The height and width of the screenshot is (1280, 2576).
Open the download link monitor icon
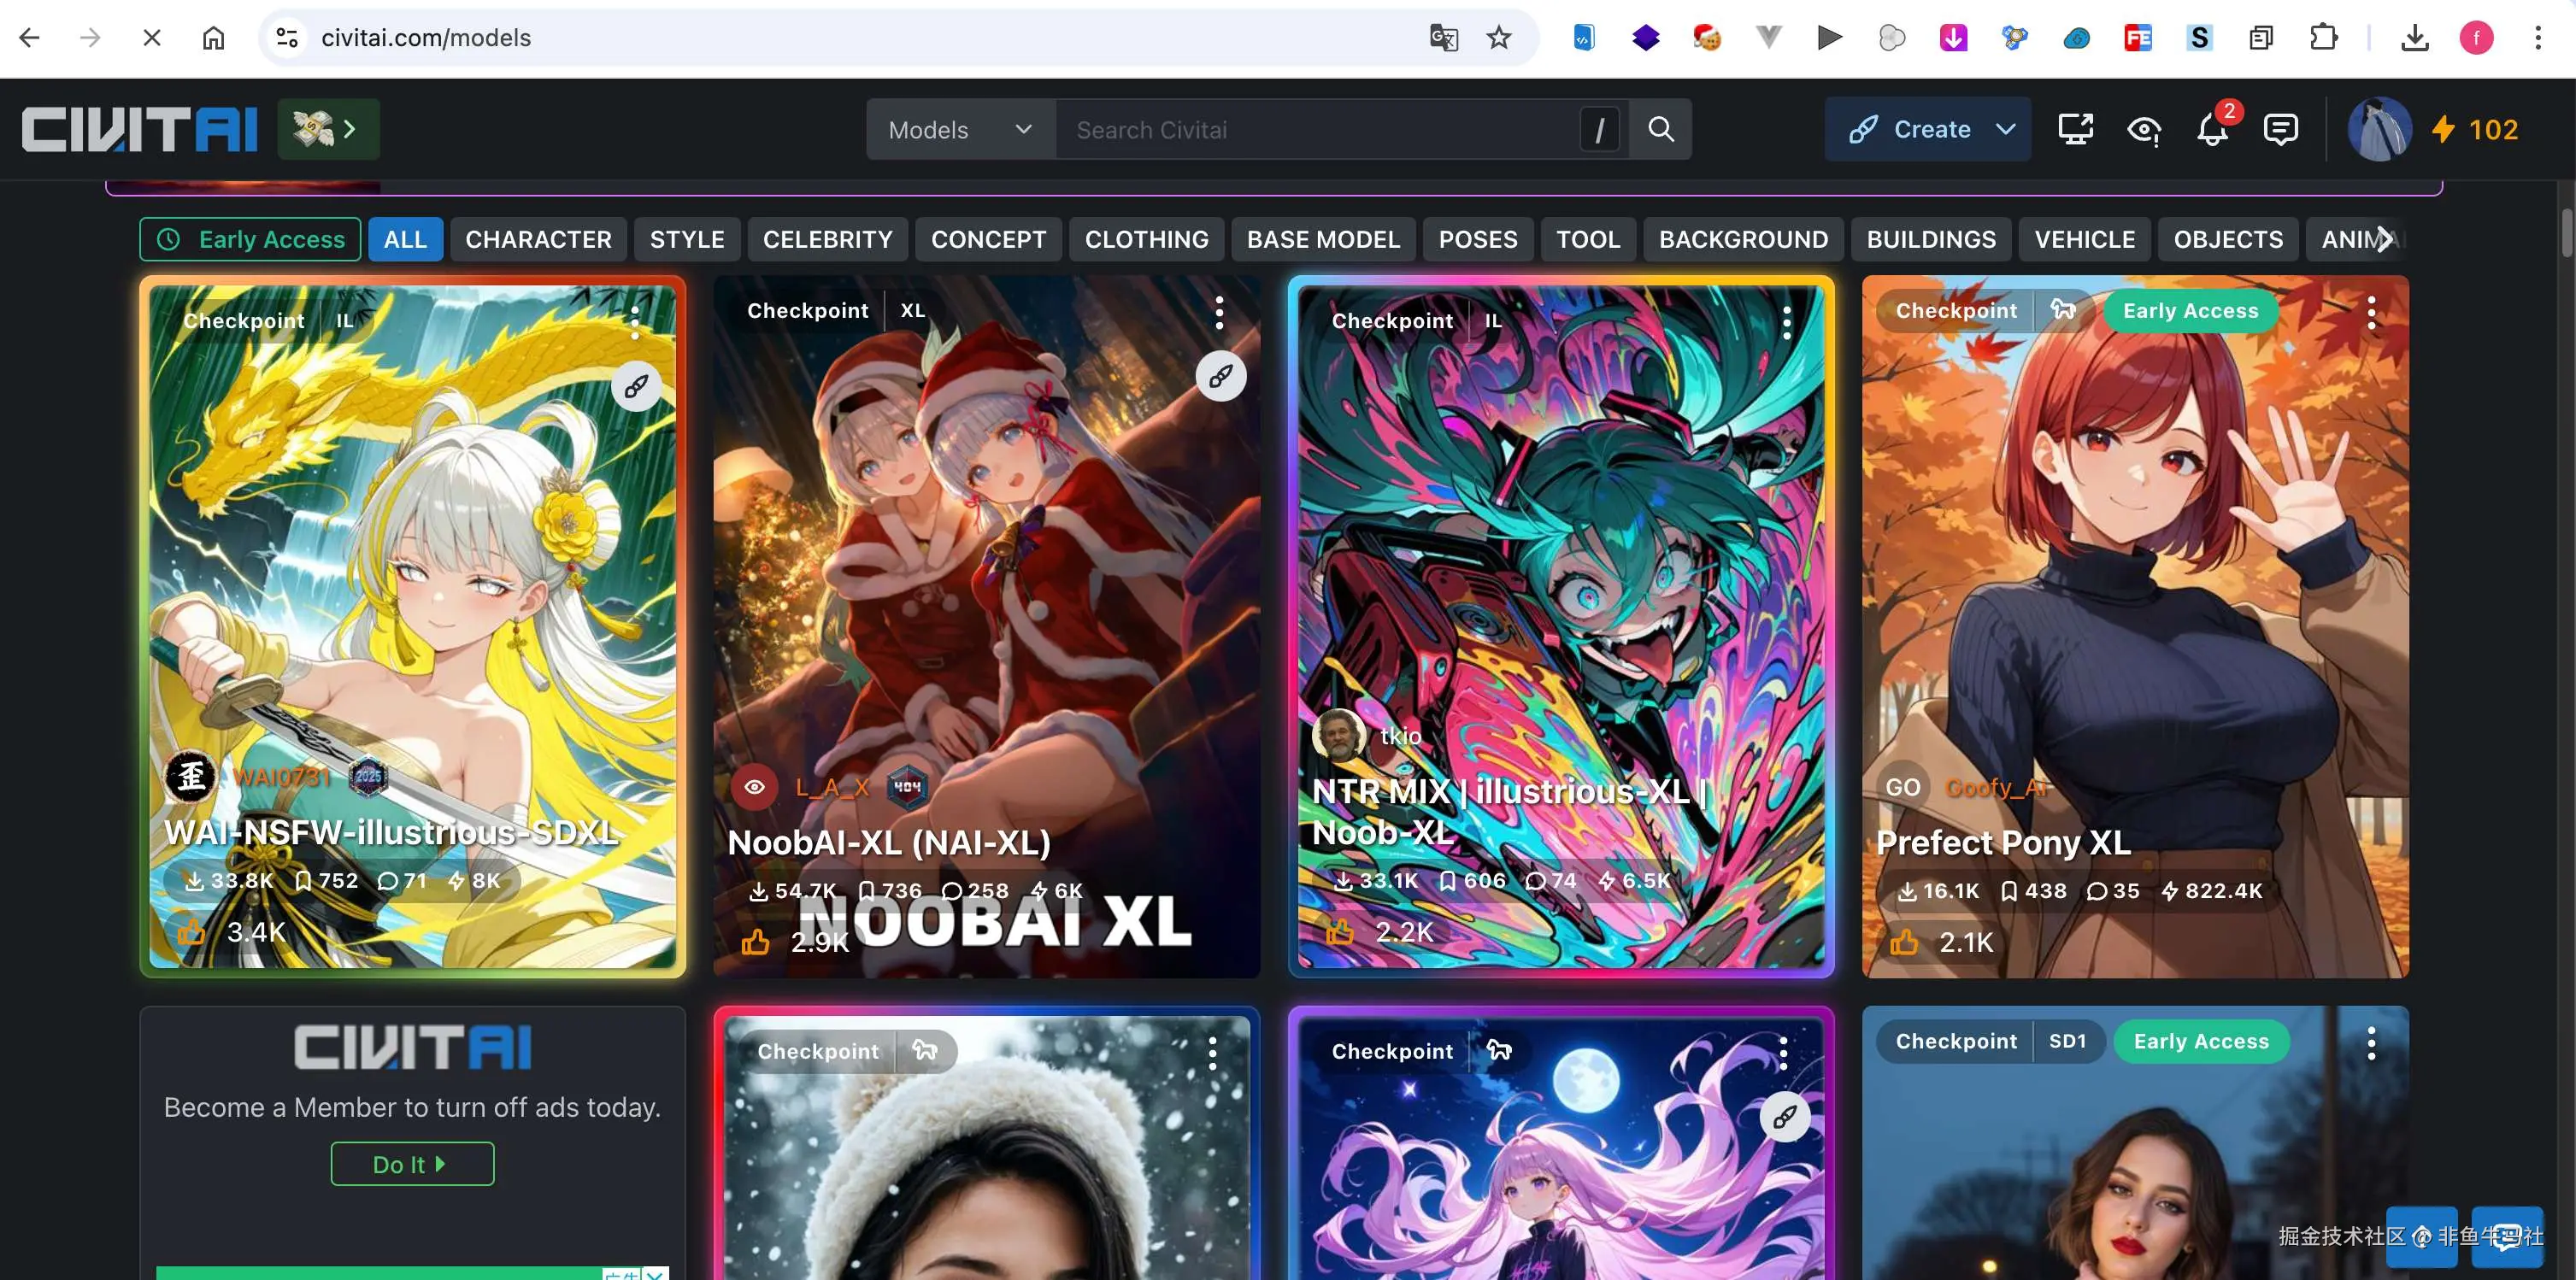tap(2074, 130)
